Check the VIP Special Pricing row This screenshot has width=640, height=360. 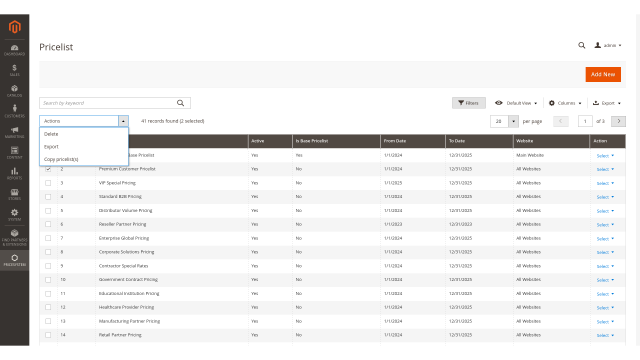[x=48, y=183]
